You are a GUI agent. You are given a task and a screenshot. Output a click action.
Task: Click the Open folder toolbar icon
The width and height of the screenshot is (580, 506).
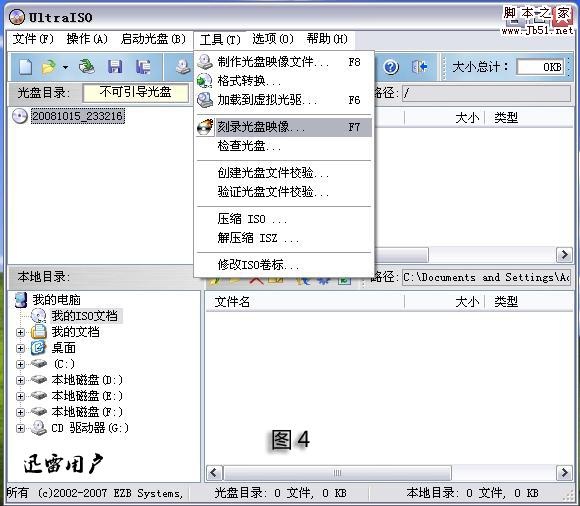pos(48,67)
